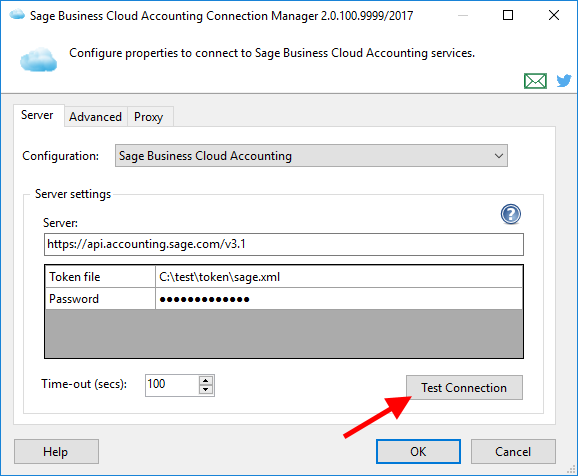Click the Token file label cell
The height and width of the screenshot is (476, 578).
point(100,277)
